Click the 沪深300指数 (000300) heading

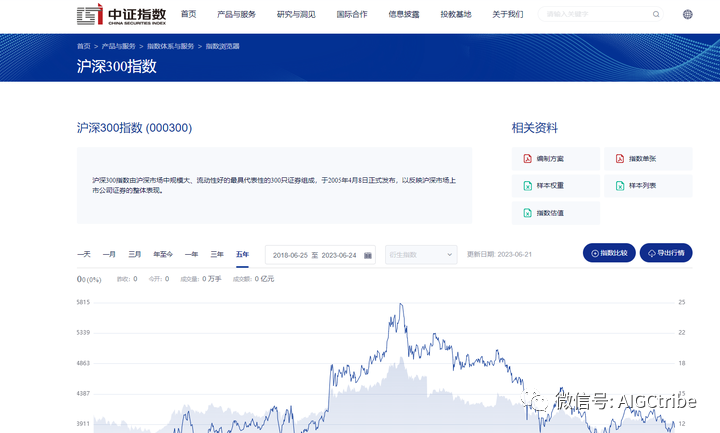(134, 128)
